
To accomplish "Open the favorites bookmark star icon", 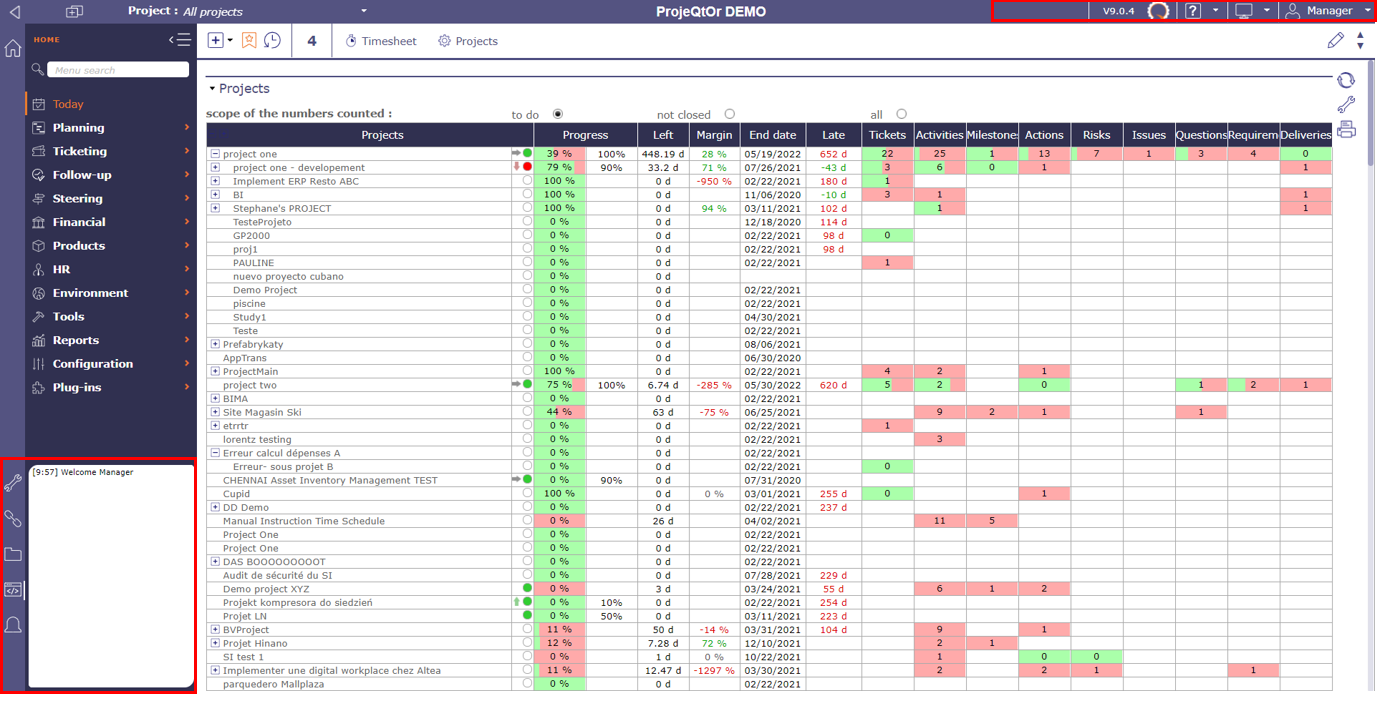I will (249, 41).
